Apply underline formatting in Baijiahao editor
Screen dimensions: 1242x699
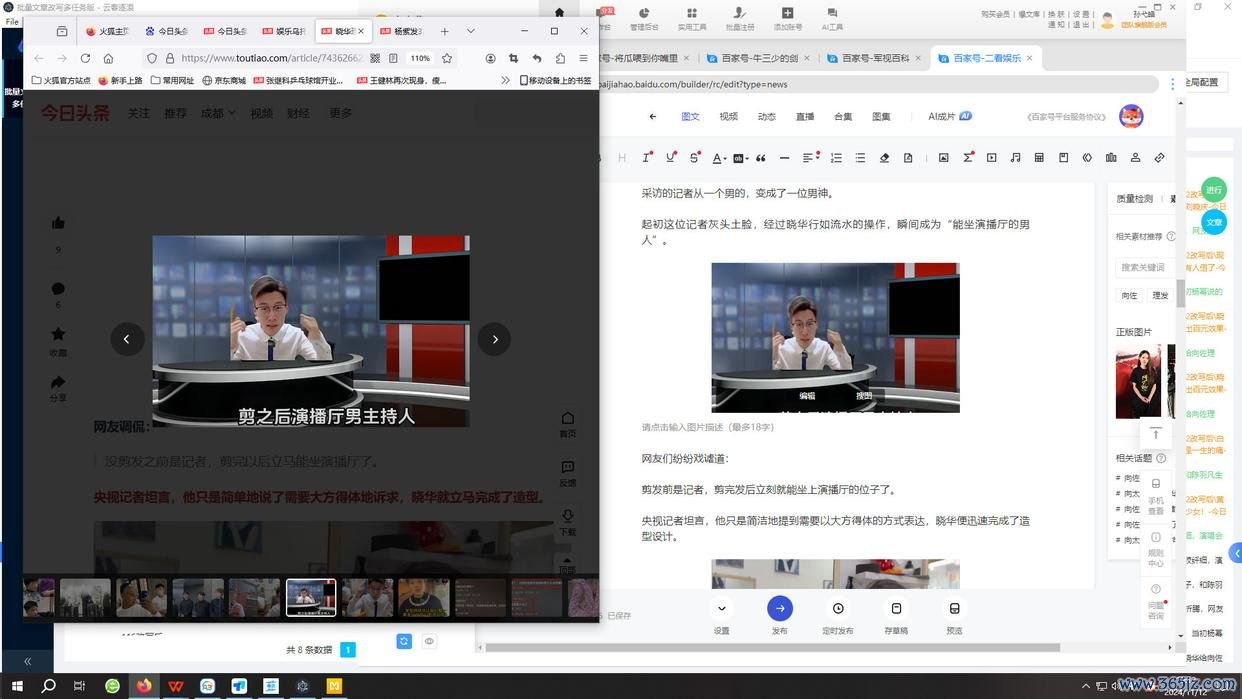(670, 158)
